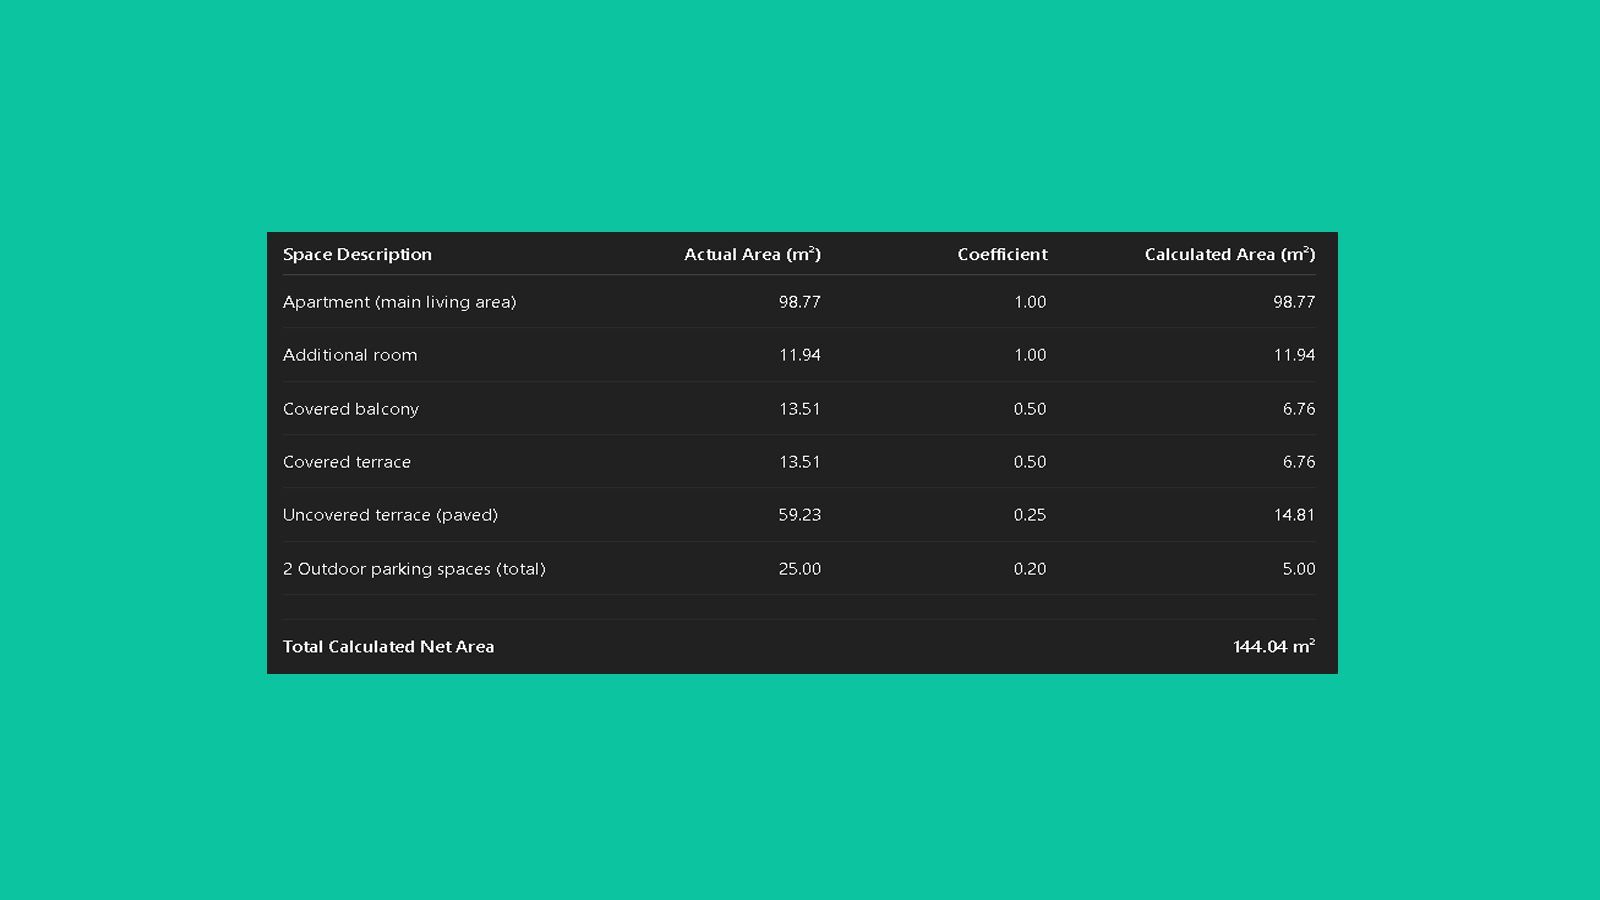
Task: Click the 2 Outdoor parking spaces label
Action: (x=414, y=569)
